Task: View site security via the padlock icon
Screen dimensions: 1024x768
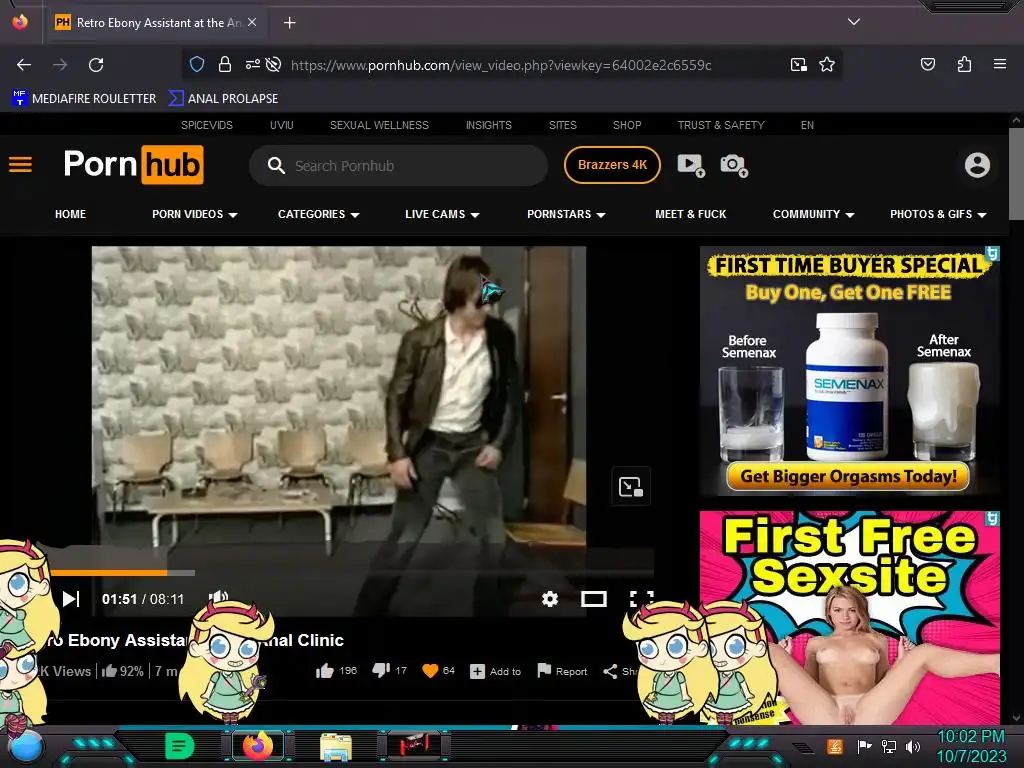Action: coord(225,64)
